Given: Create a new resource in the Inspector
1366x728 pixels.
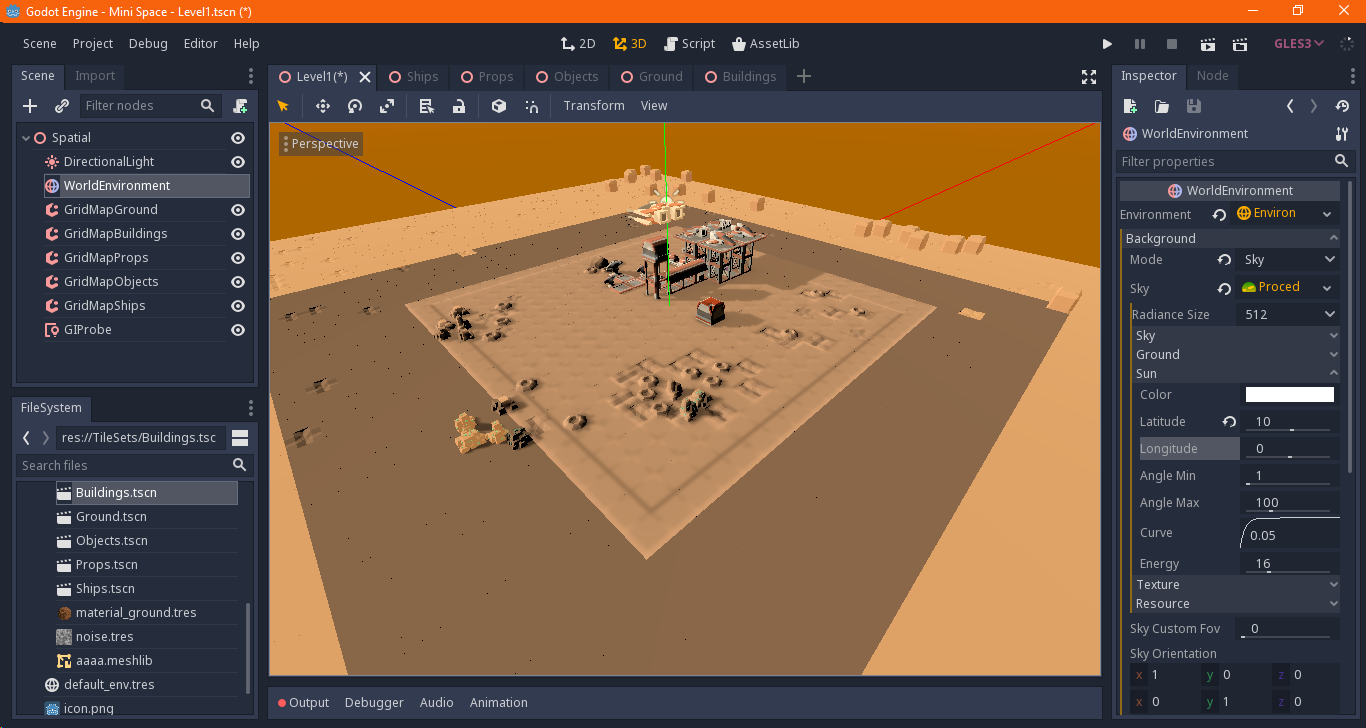Looking at the screenshot, I should point(1130,105).
